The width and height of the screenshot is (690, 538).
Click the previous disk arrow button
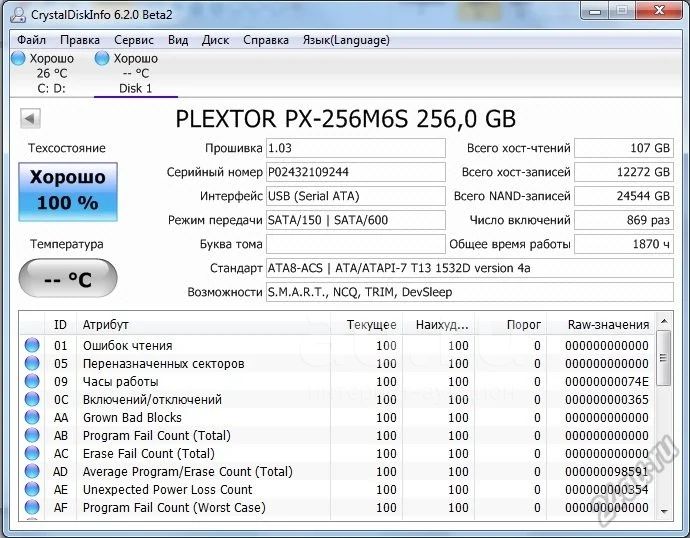(x=30, y=118)
